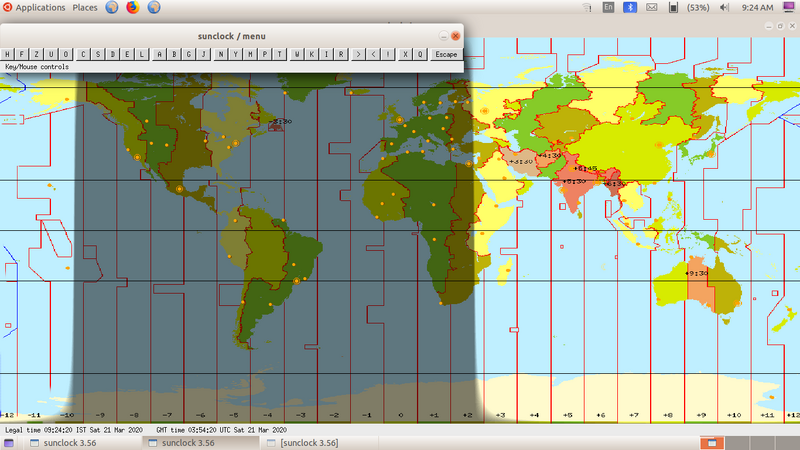Viewport: 800px width, 450px height.
Task: Open the user session icon at panel end
Action: 789,7
